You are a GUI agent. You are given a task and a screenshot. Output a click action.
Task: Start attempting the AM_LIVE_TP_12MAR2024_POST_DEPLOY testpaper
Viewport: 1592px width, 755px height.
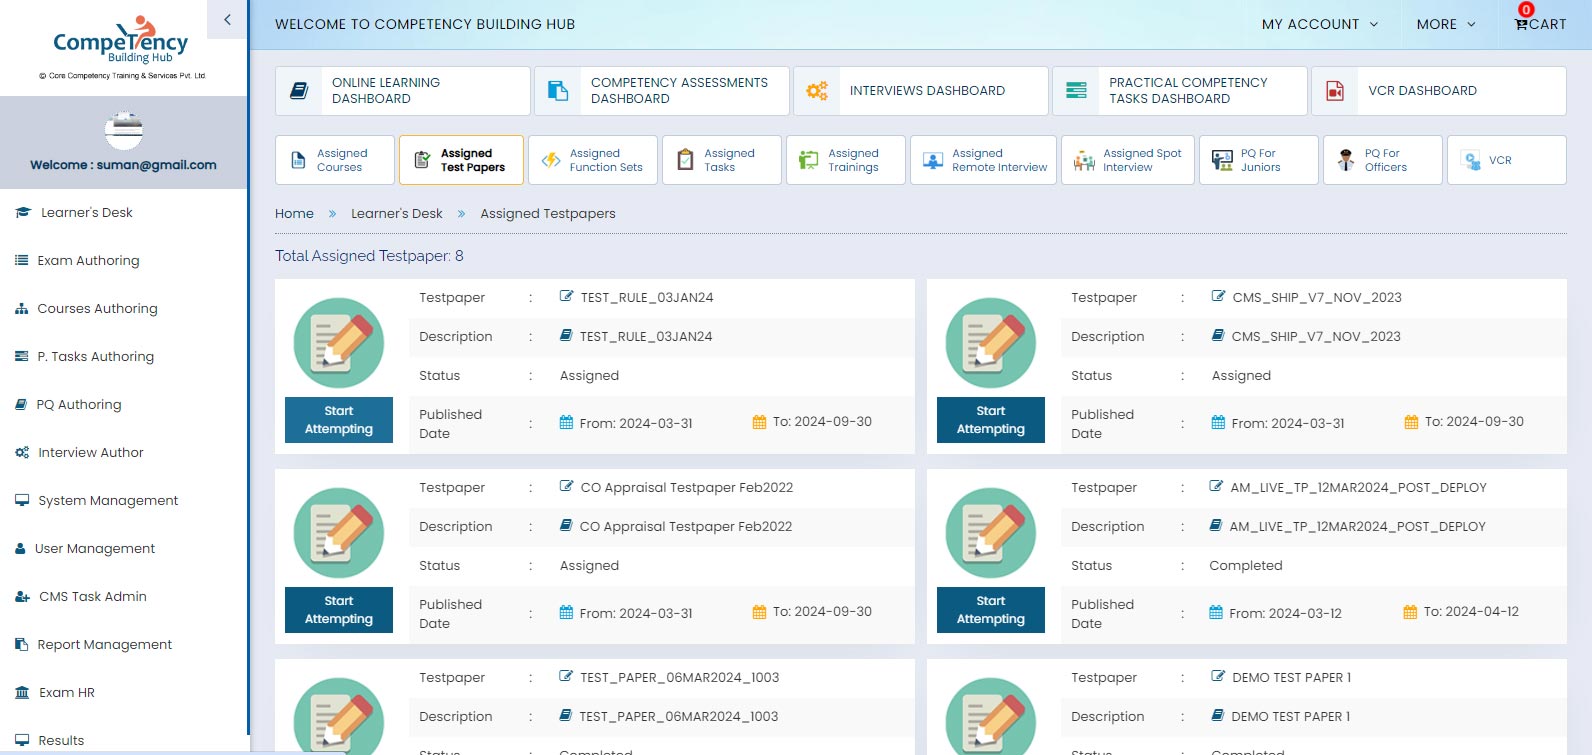(x=991, y=610)
